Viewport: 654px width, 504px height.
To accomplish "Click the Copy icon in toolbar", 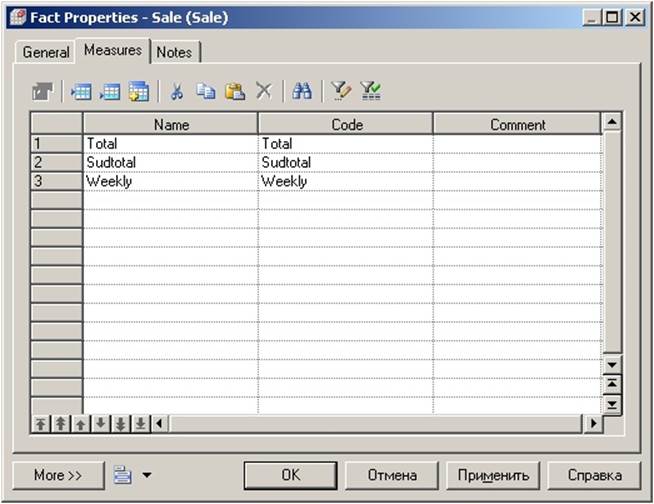I will (206, 91).
